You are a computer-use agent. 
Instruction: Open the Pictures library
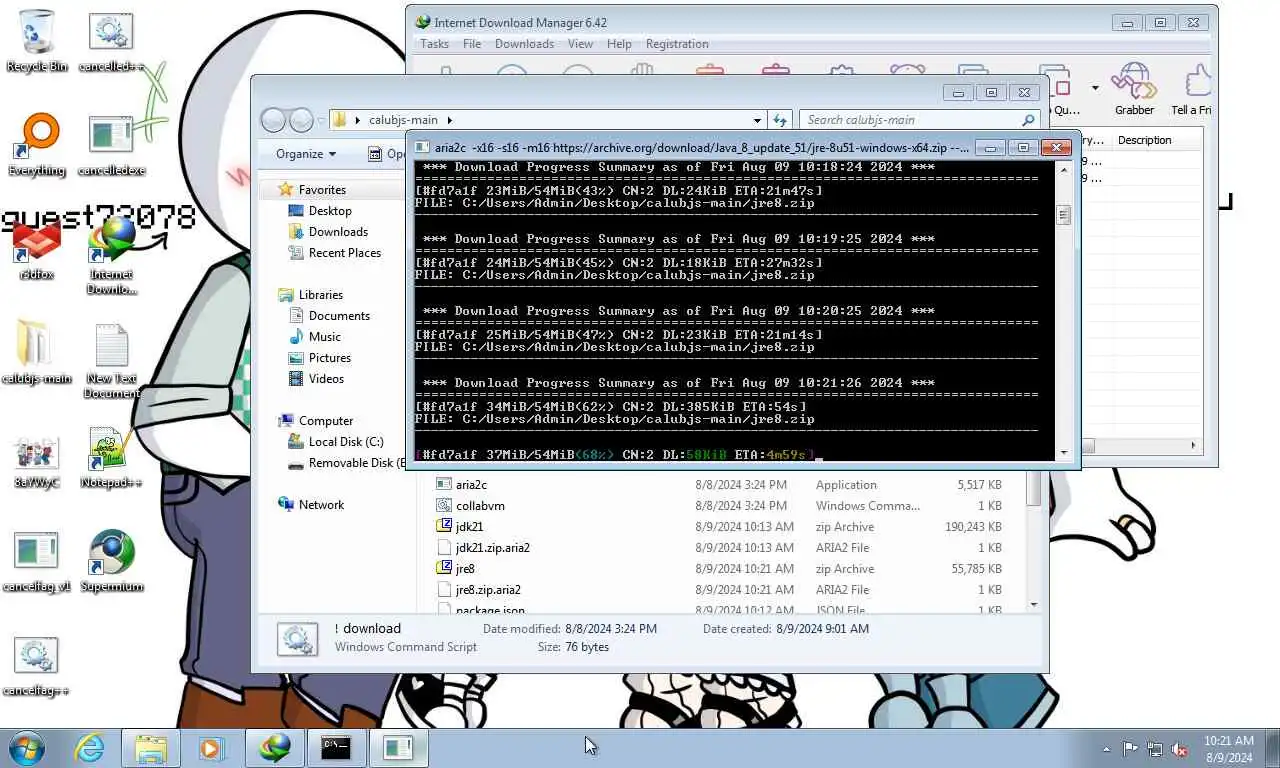tap(329, 358)
